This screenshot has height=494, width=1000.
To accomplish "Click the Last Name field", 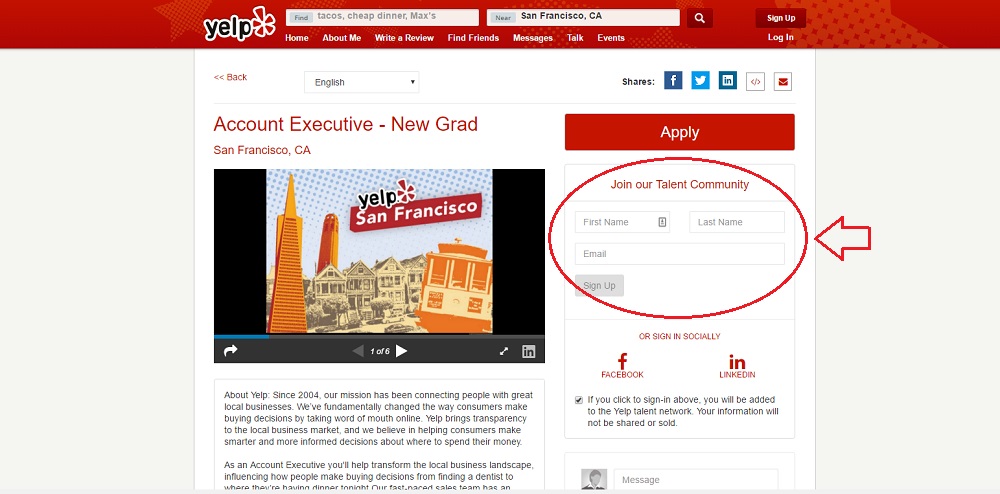I will click(x=737, y=222).
